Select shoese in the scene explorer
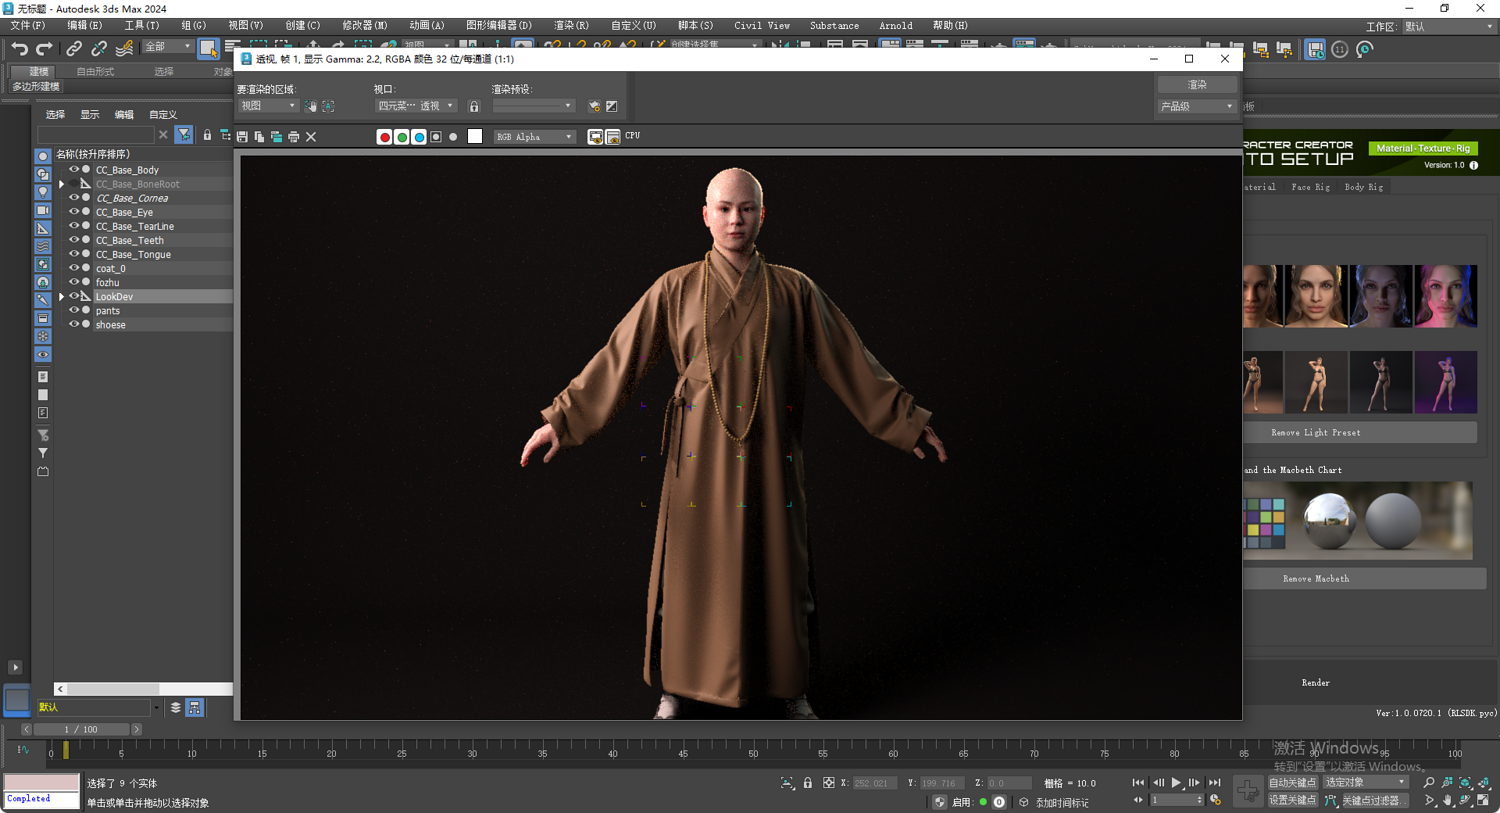1500x813 pixels. (111, 325)
